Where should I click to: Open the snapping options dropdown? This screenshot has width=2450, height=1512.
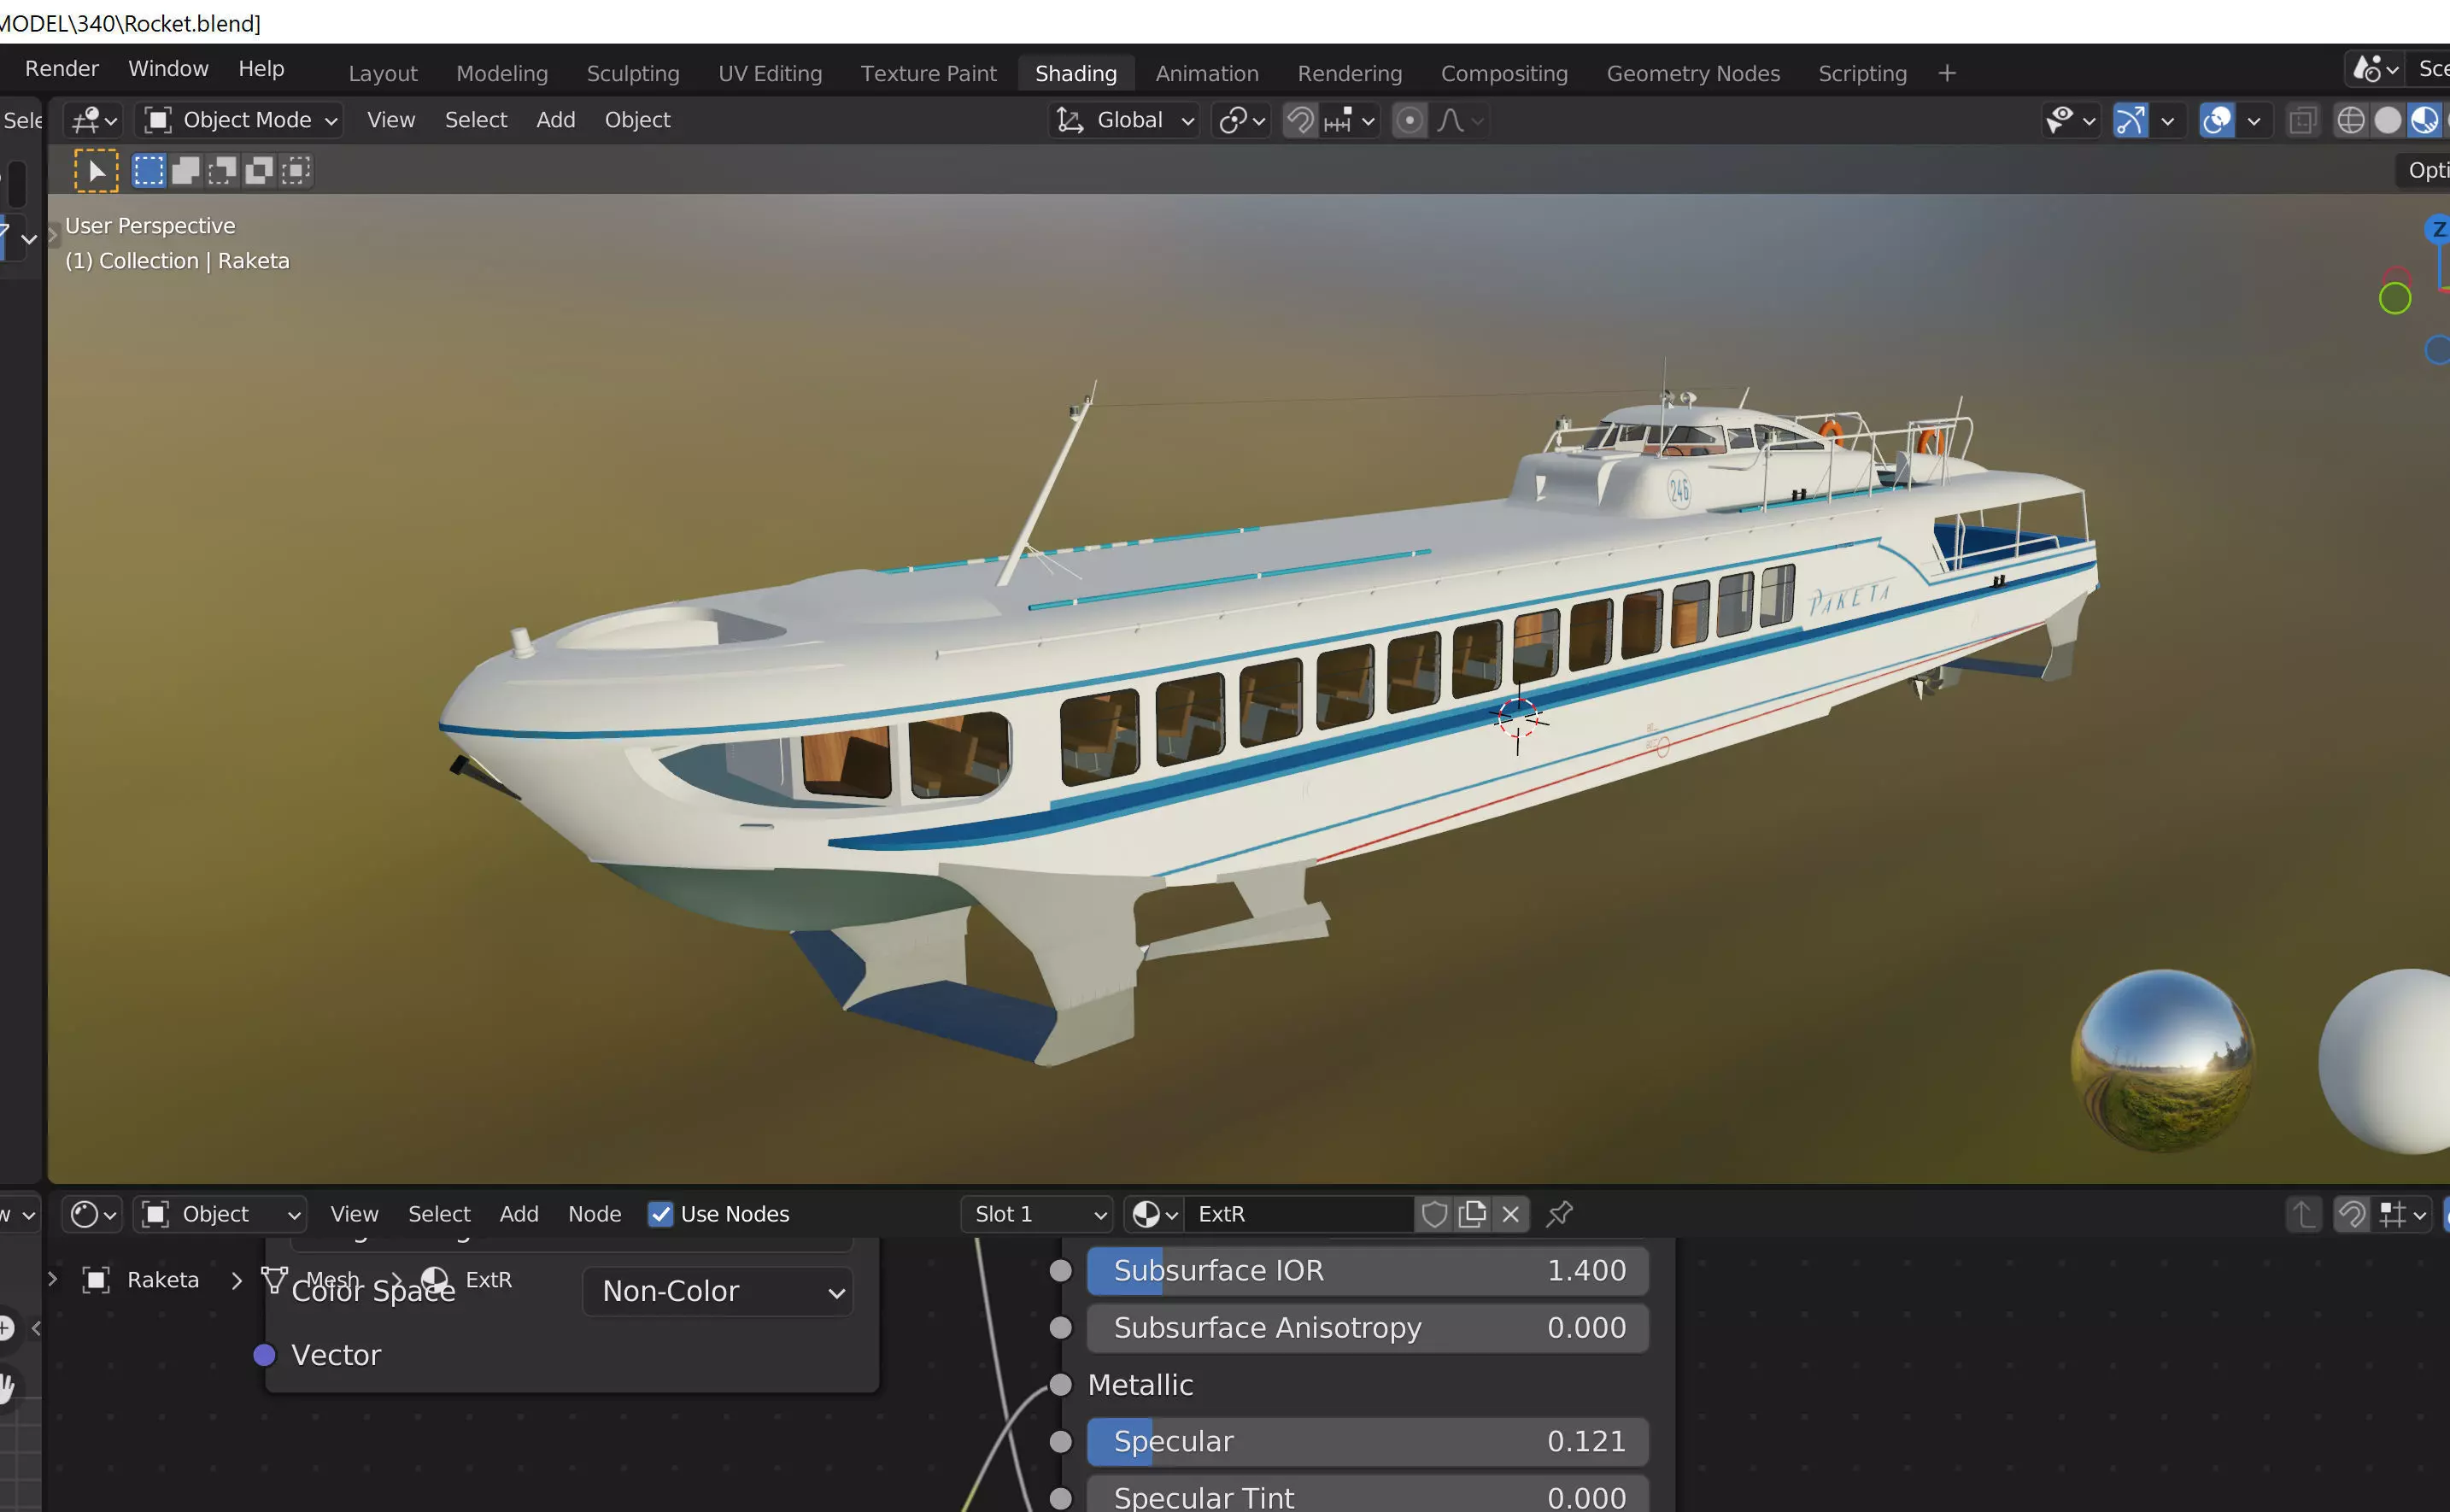1350,120
